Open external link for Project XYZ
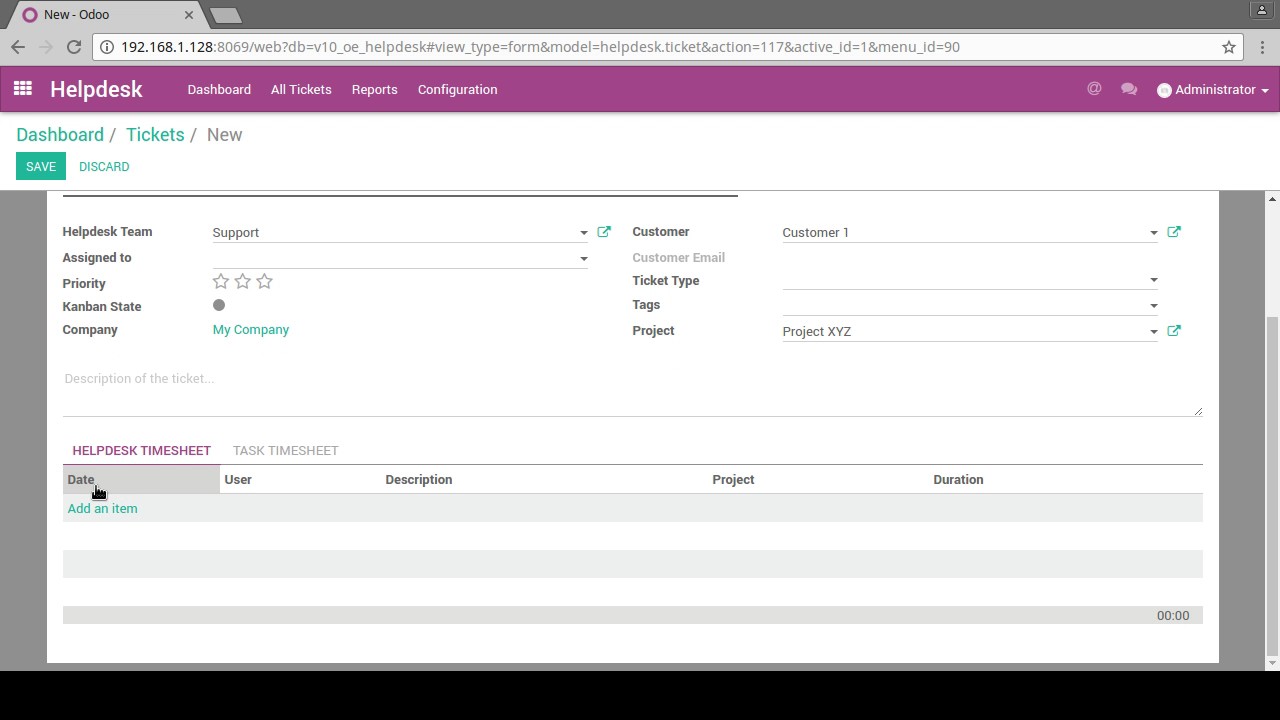 1174,331
